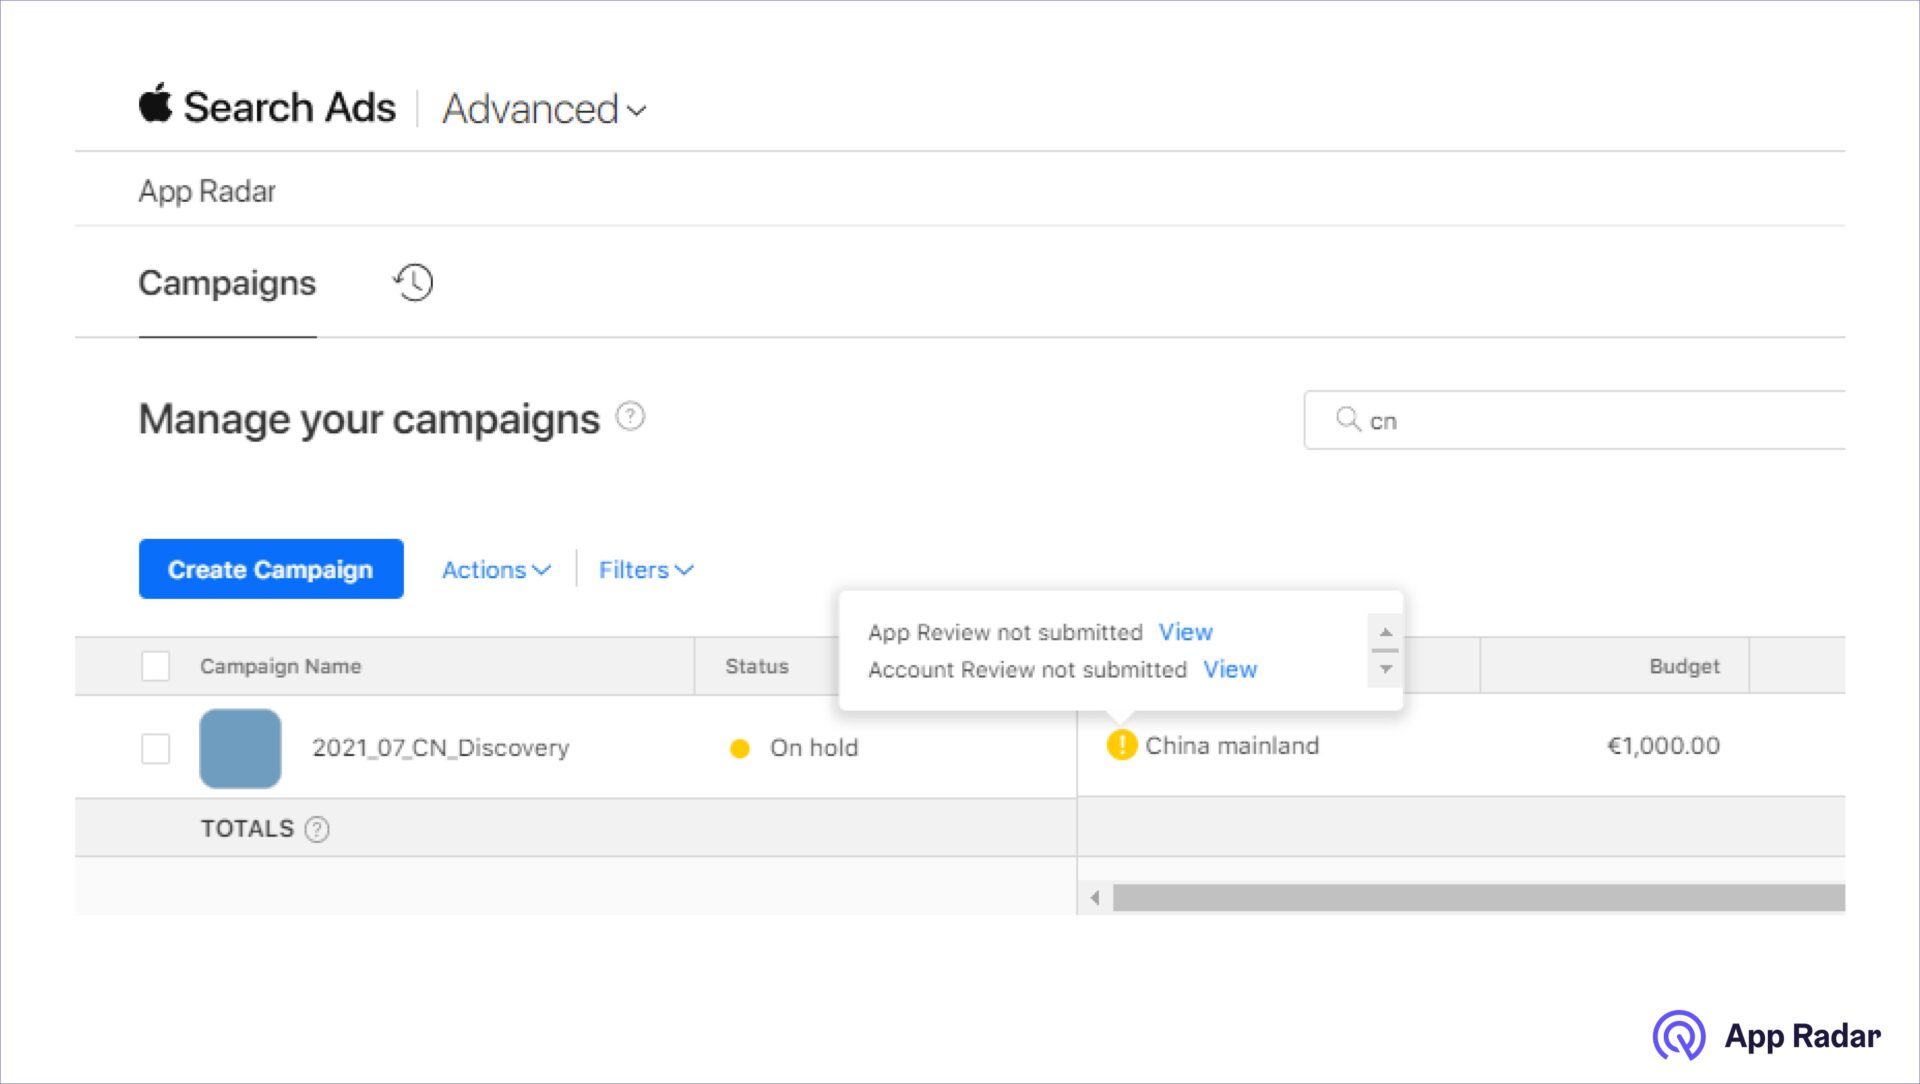Viewport: 1920px width, 1084px height.
Task: Sort by the Status column header
Action: (757, 666)
